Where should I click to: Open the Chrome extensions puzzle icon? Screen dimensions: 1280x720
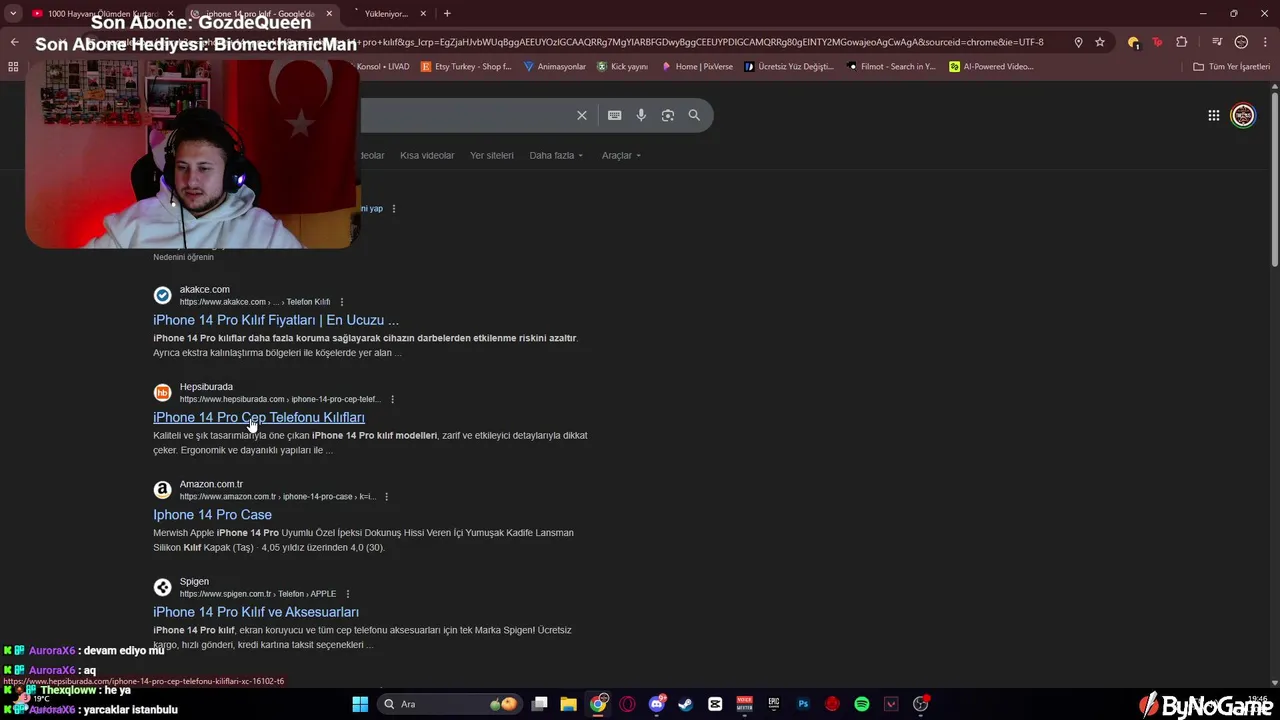[x=1181, y=42]
